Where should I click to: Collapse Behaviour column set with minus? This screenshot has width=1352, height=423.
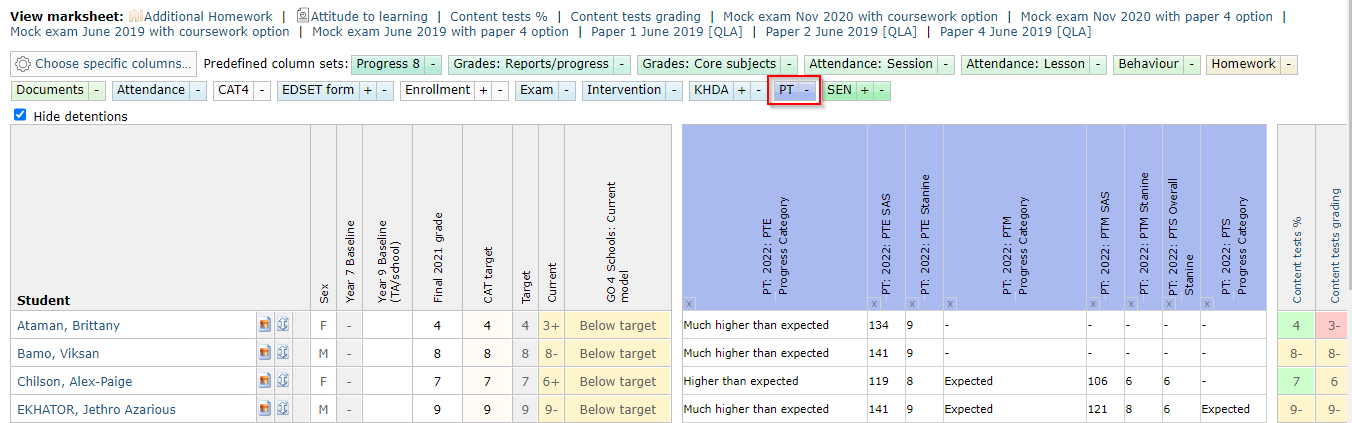coord(1190,64)
